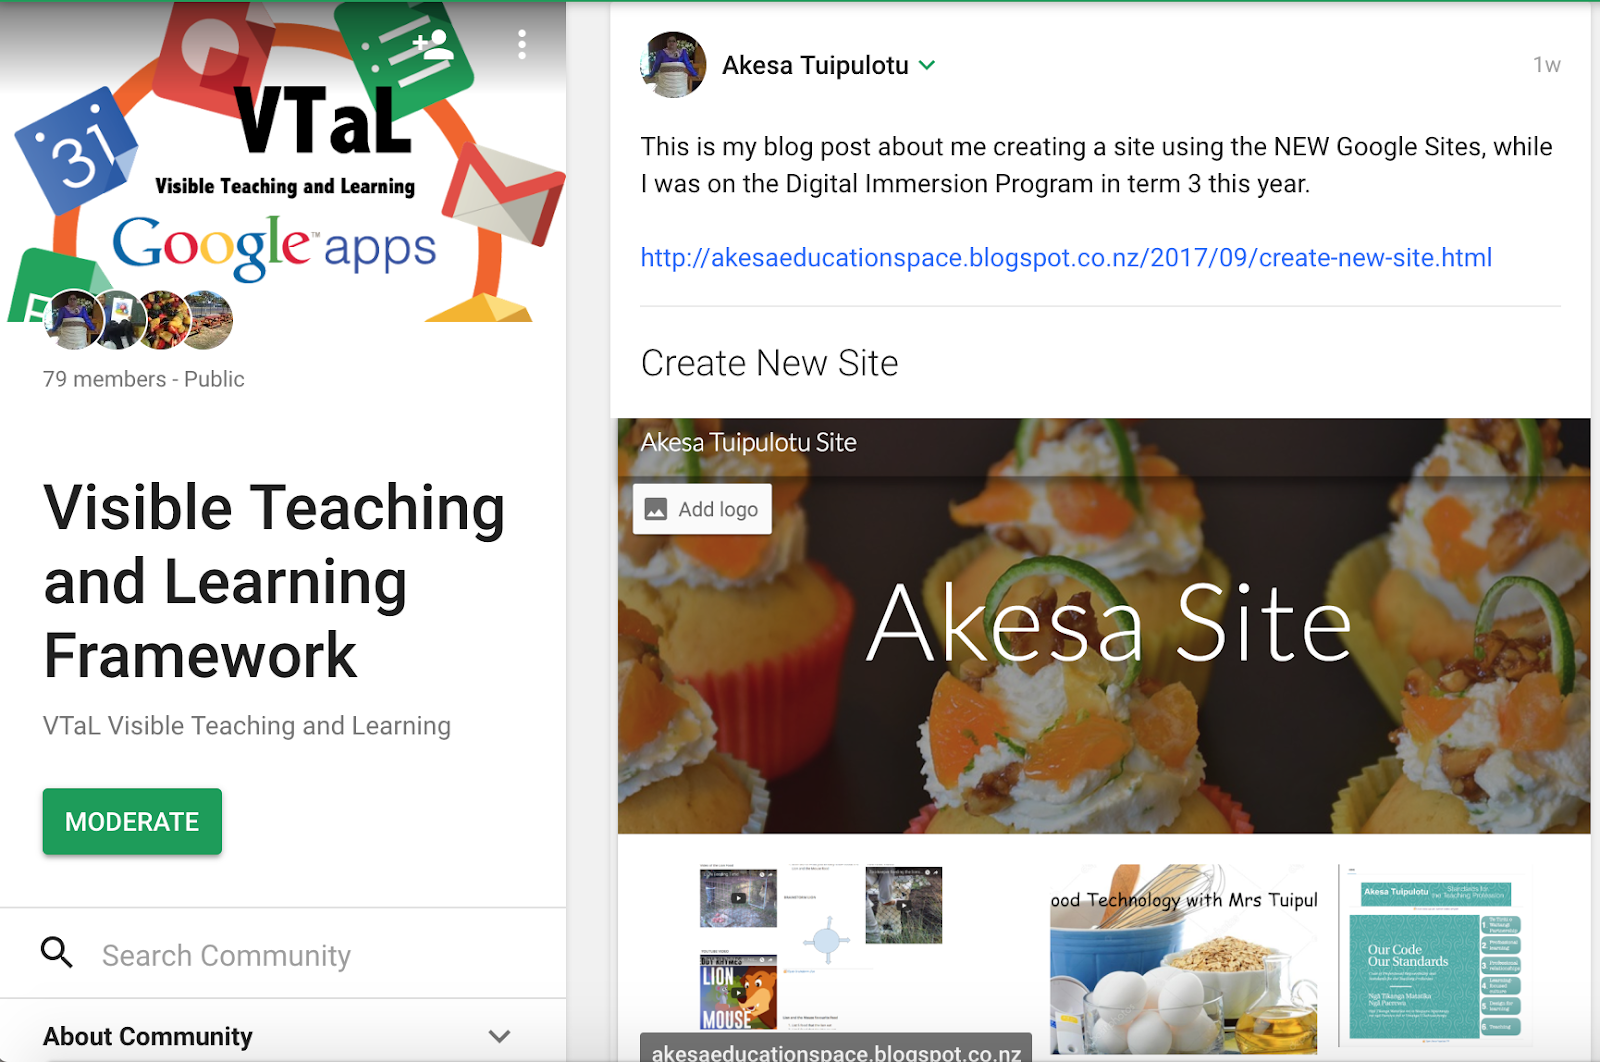Click the last member avatar in row
The height and width of the screenshot is (1062, 1600).
tap(207, 320)
